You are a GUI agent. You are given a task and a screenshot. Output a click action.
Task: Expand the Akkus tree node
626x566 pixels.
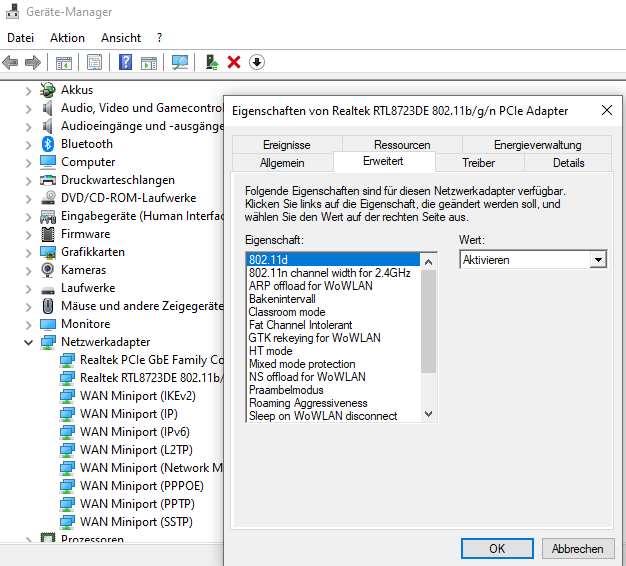click(x=28, y=91)
